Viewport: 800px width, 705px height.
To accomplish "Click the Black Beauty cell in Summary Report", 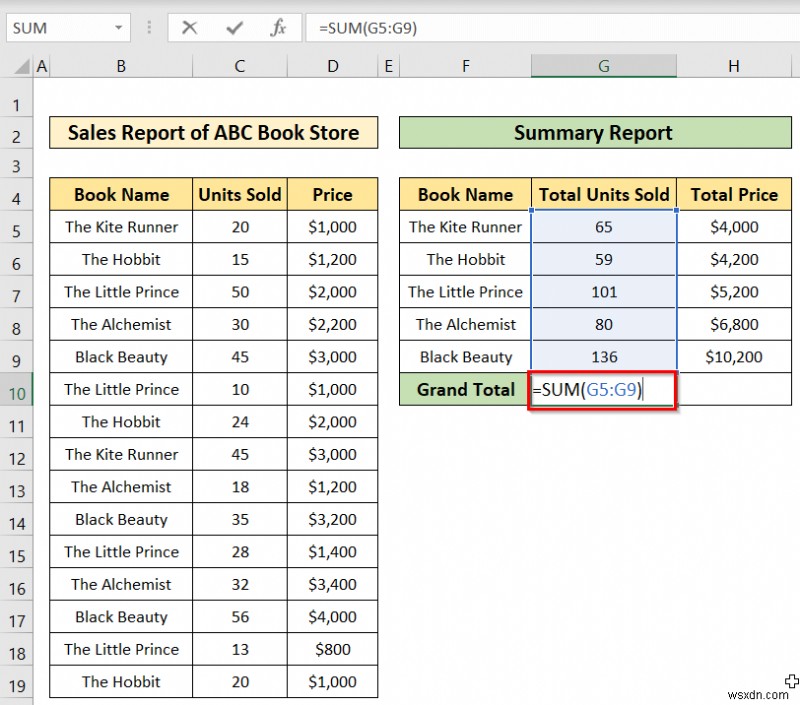I will (464, 357).
